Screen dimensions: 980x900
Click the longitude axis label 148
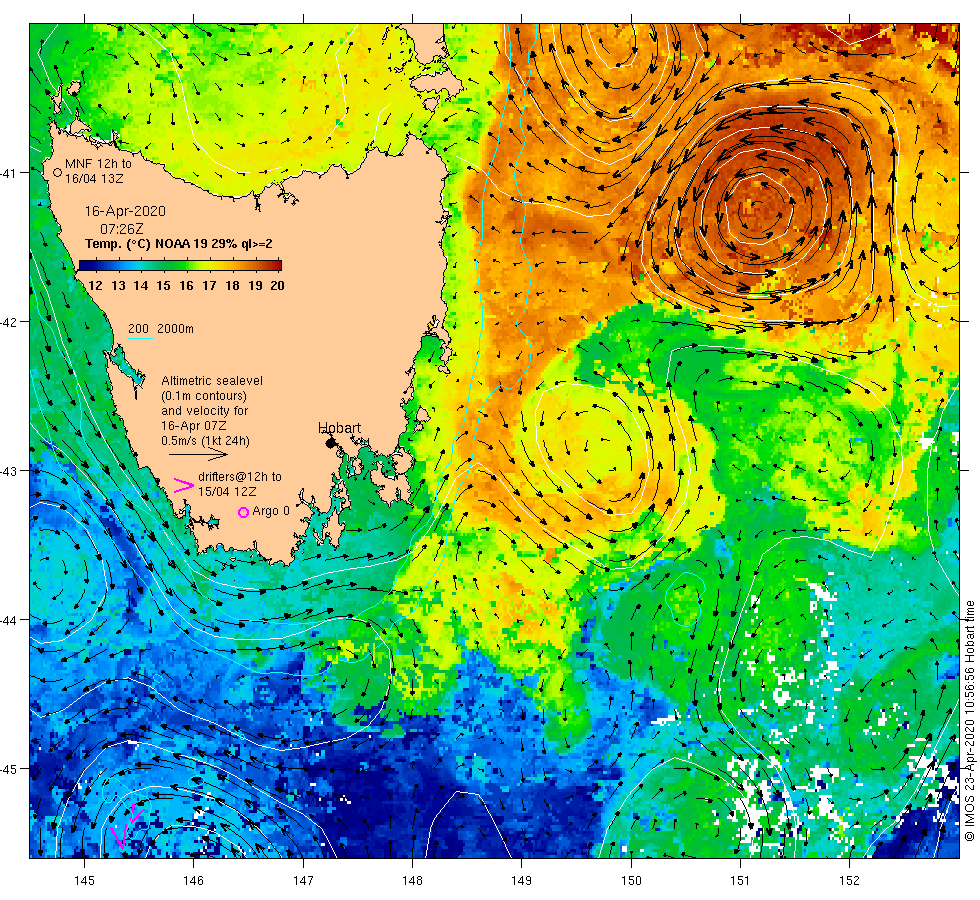(x=412, y=881)
